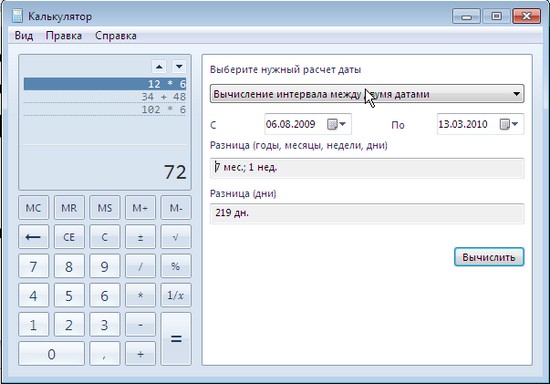Click the history up arrow

(159, 66)
